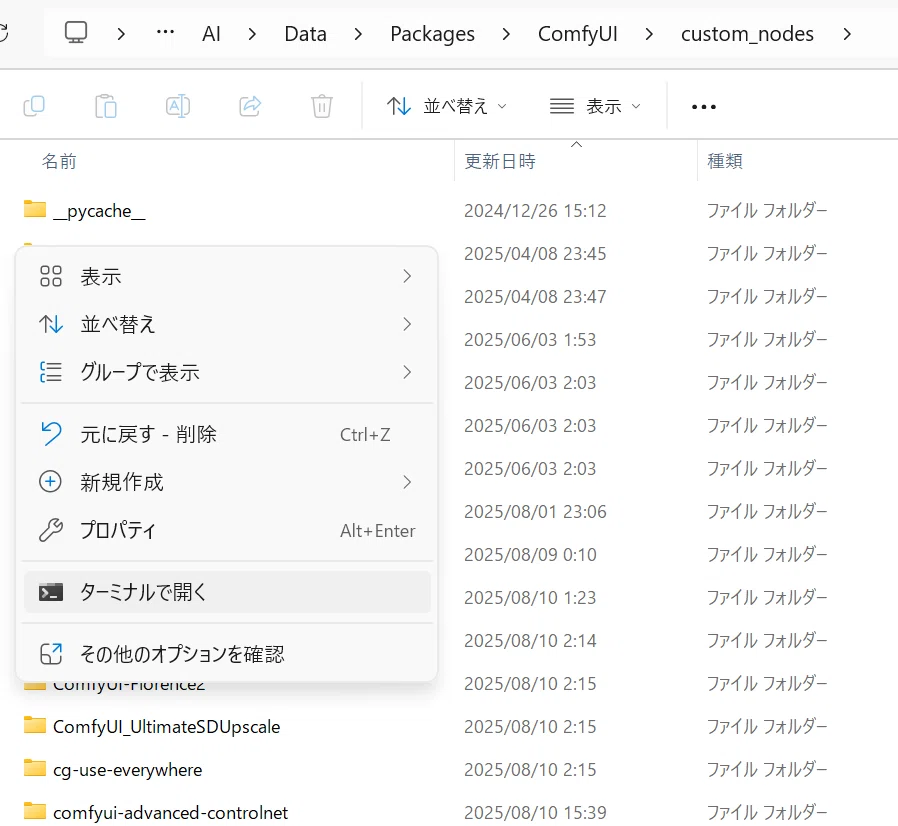Click the plus circle icon beside 新規作成
898x826 pixels.
[x=50, y=482]
